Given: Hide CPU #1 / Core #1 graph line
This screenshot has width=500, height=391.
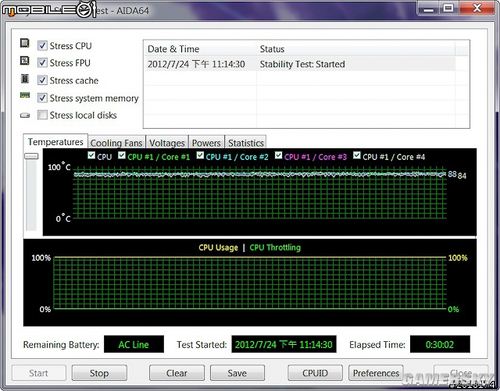Looking at the screenshot, I should tap(122, 155).
